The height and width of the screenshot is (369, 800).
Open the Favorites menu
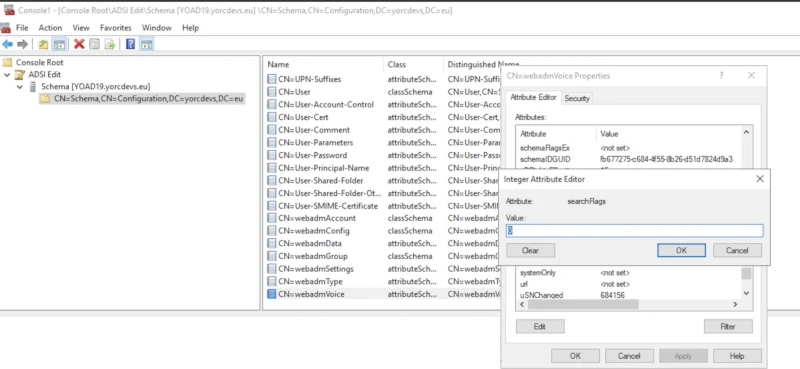coord(115,28)
